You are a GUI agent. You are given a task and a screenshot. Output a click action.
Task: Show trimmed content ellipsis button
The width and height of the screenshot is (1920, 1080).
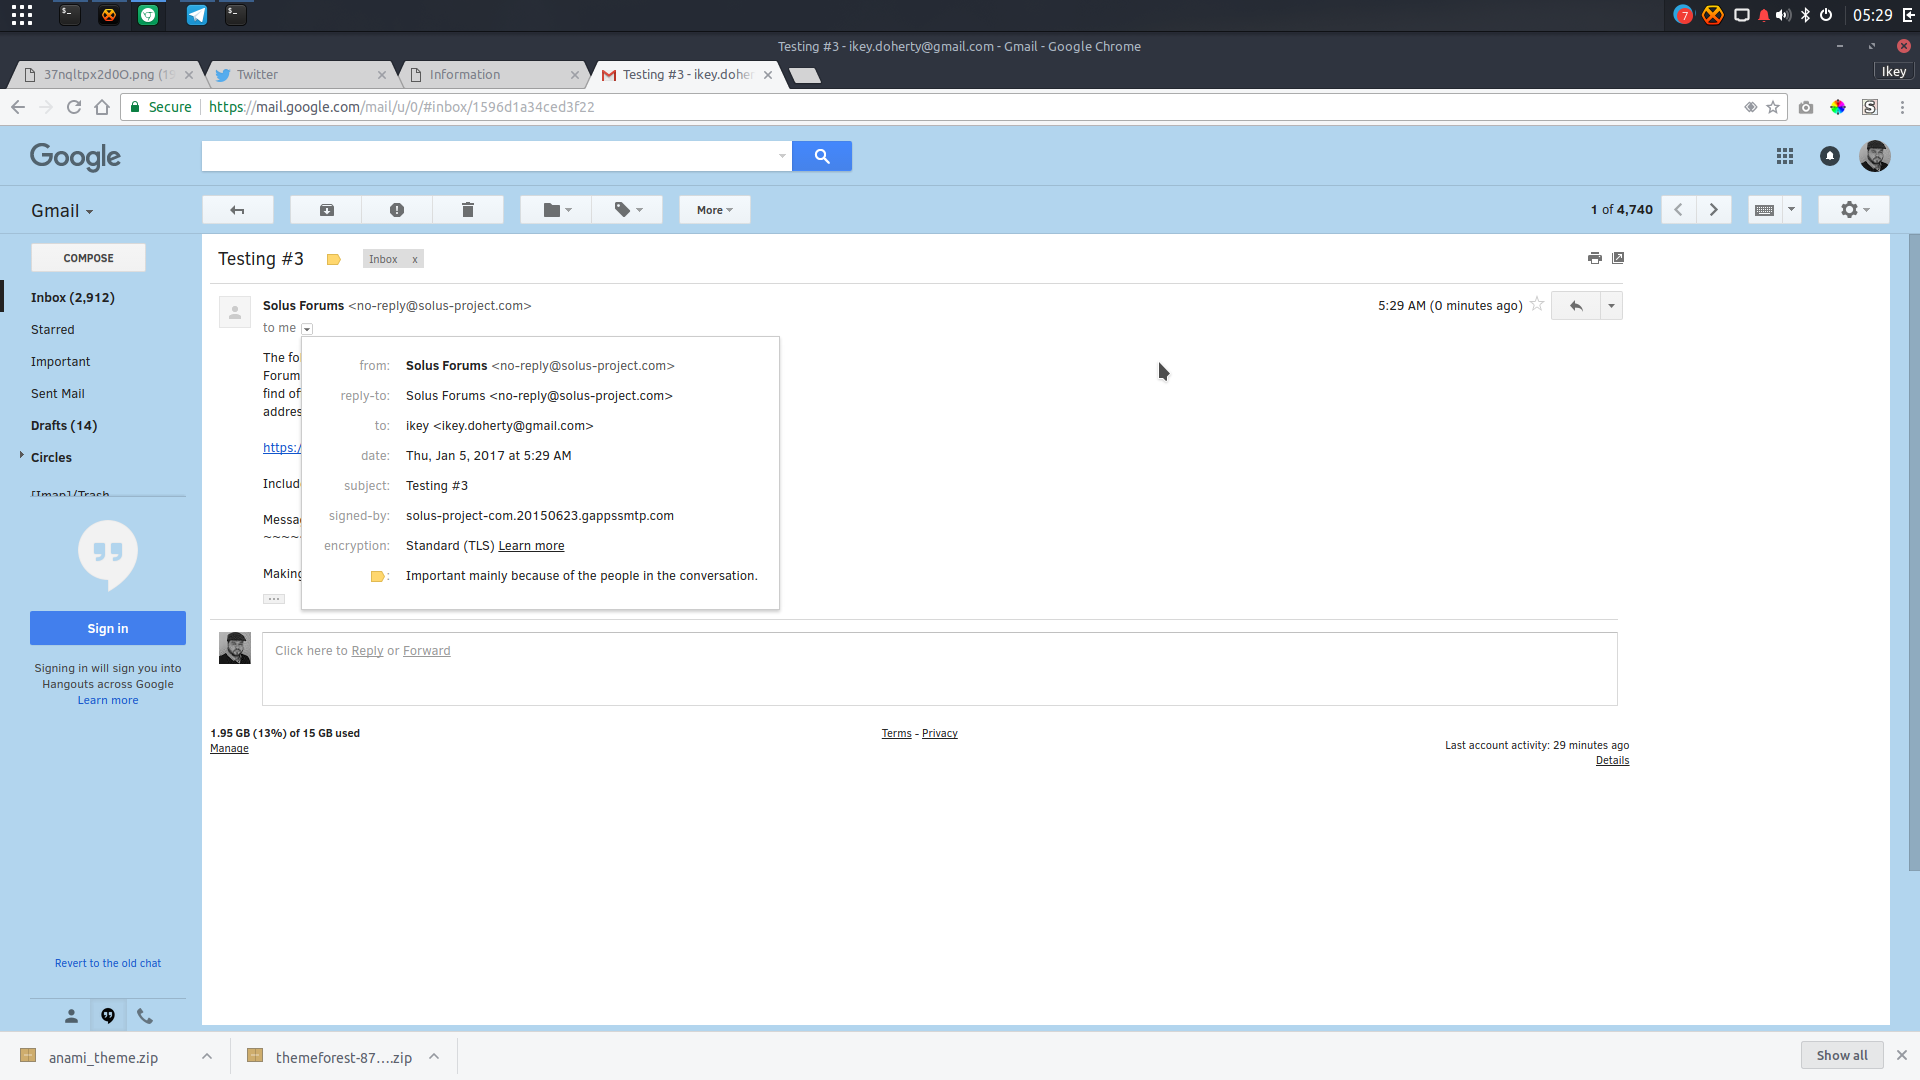tap(274, 599)
